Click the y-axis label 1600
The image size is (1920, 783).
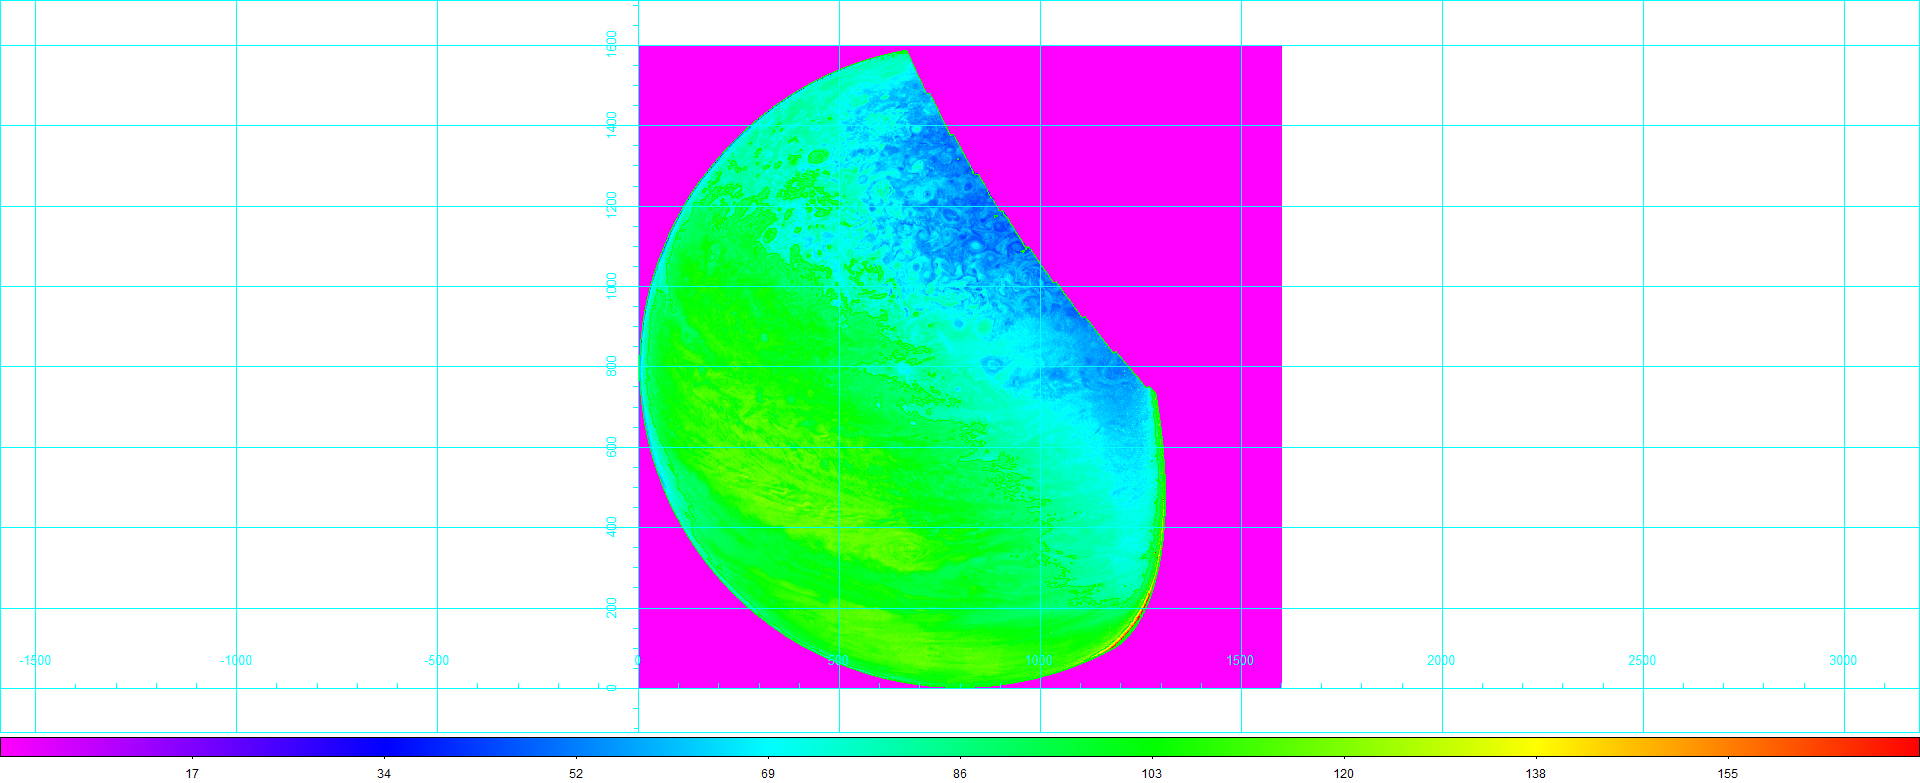coord(612,44)
